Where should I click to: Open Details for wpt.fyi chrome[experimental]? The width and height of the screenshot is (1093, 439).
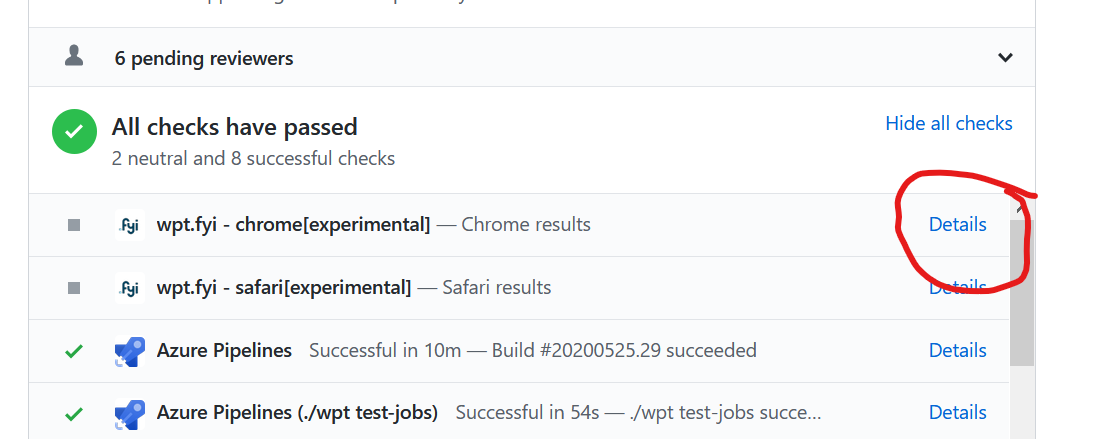[x=957, y=225]
